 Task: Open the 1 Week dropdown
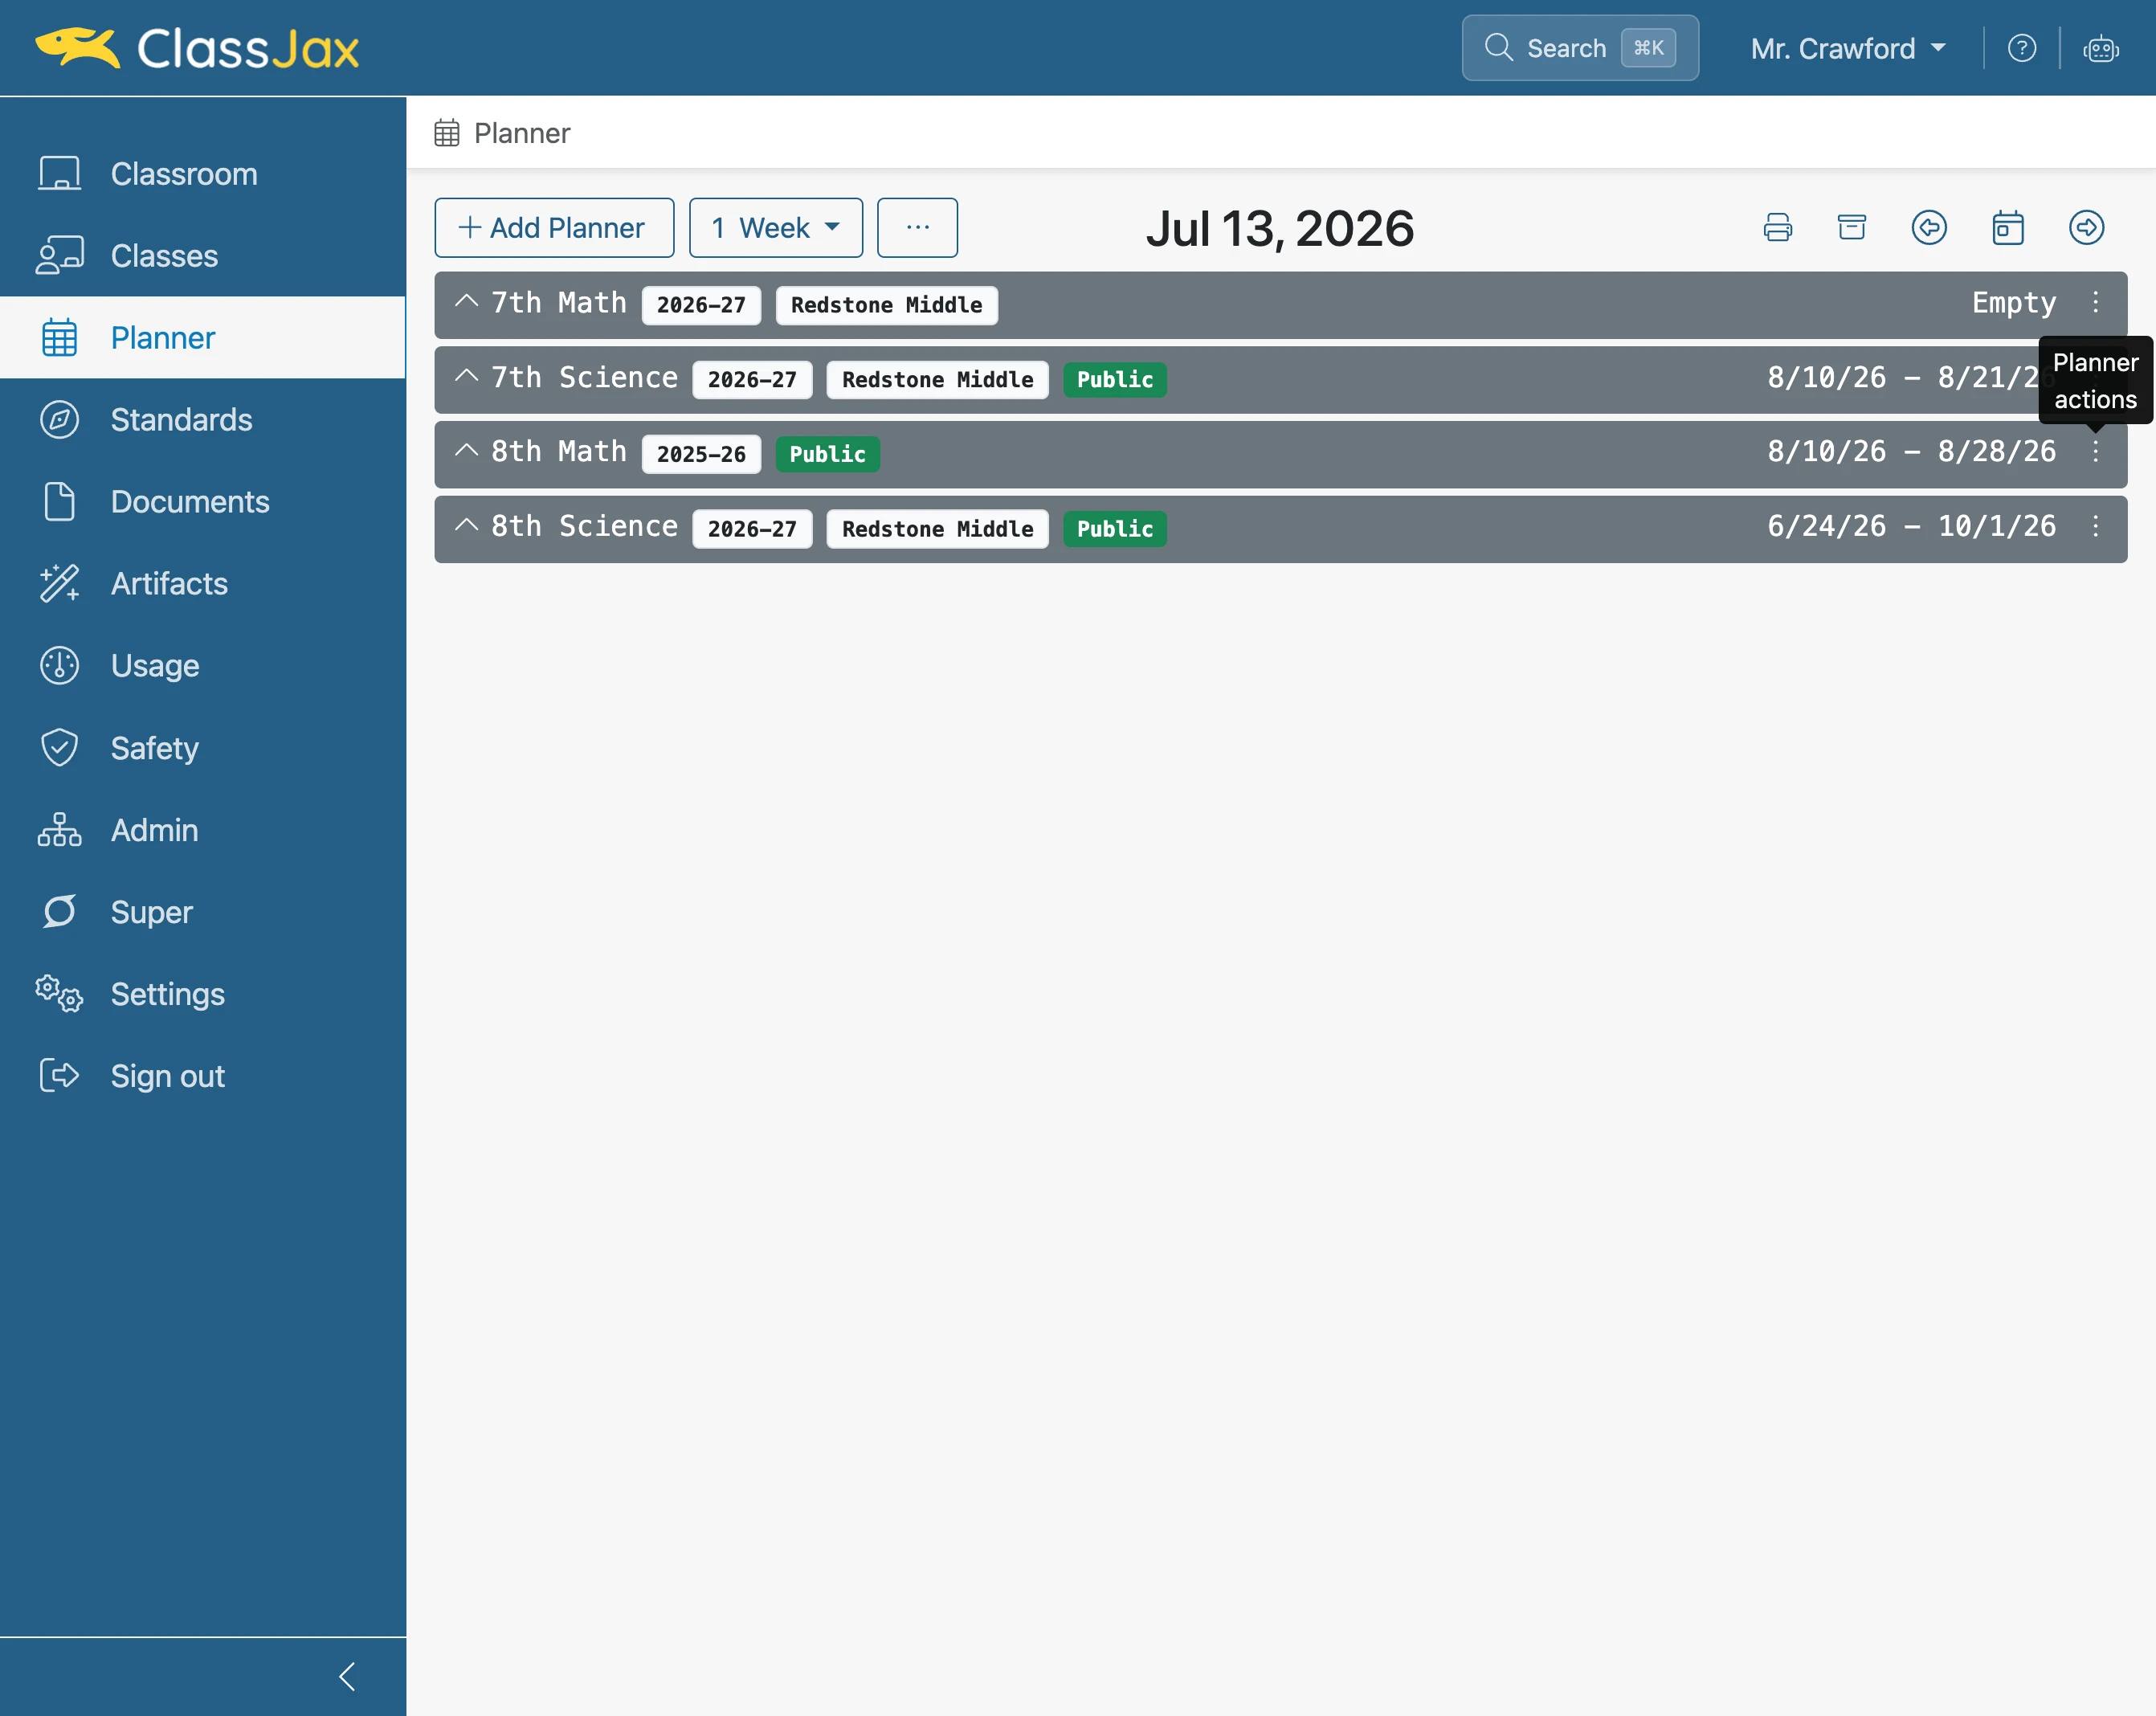point(776,227)
